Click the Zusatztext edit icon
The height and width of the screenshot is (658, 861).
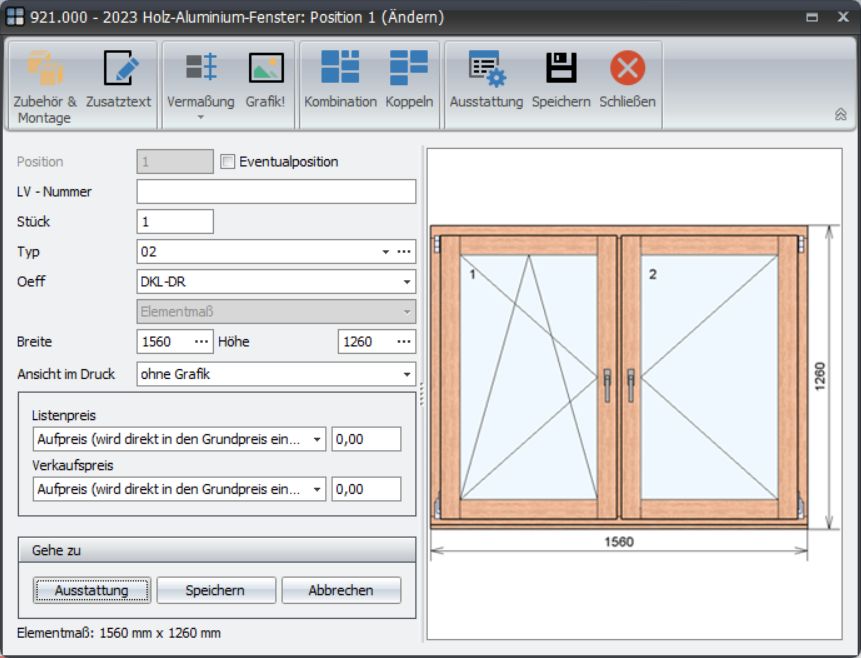pos(118,70)
